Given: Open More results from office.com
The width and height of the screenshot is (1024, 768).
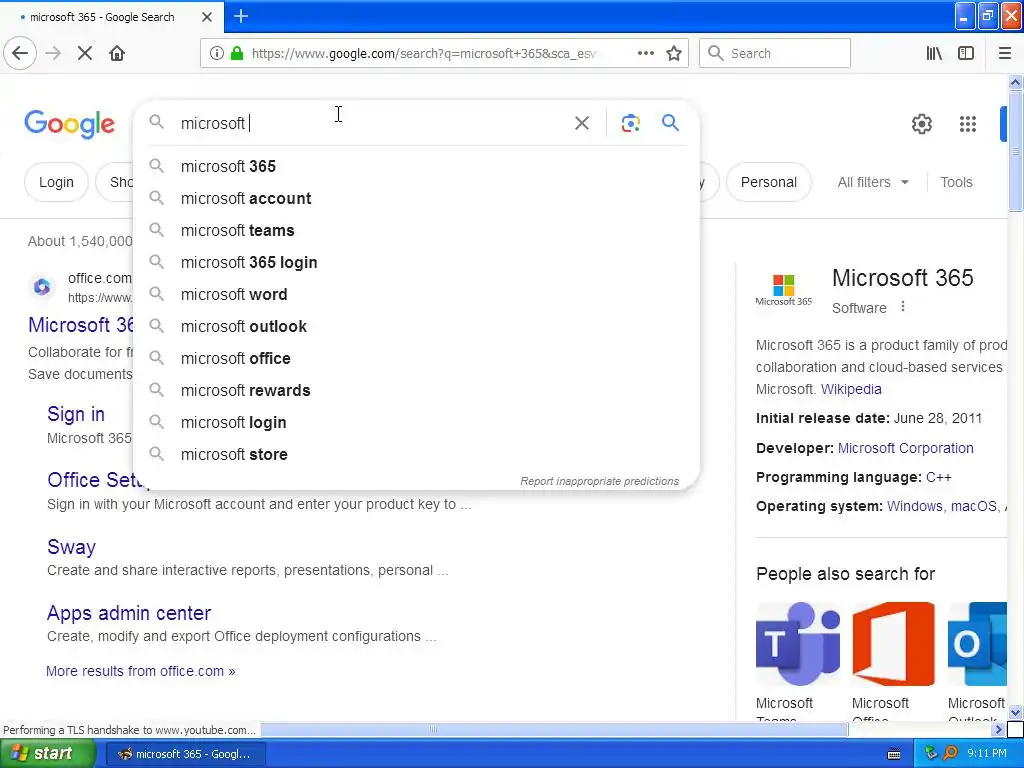Looking at the screenshot, I should (140, 671).
